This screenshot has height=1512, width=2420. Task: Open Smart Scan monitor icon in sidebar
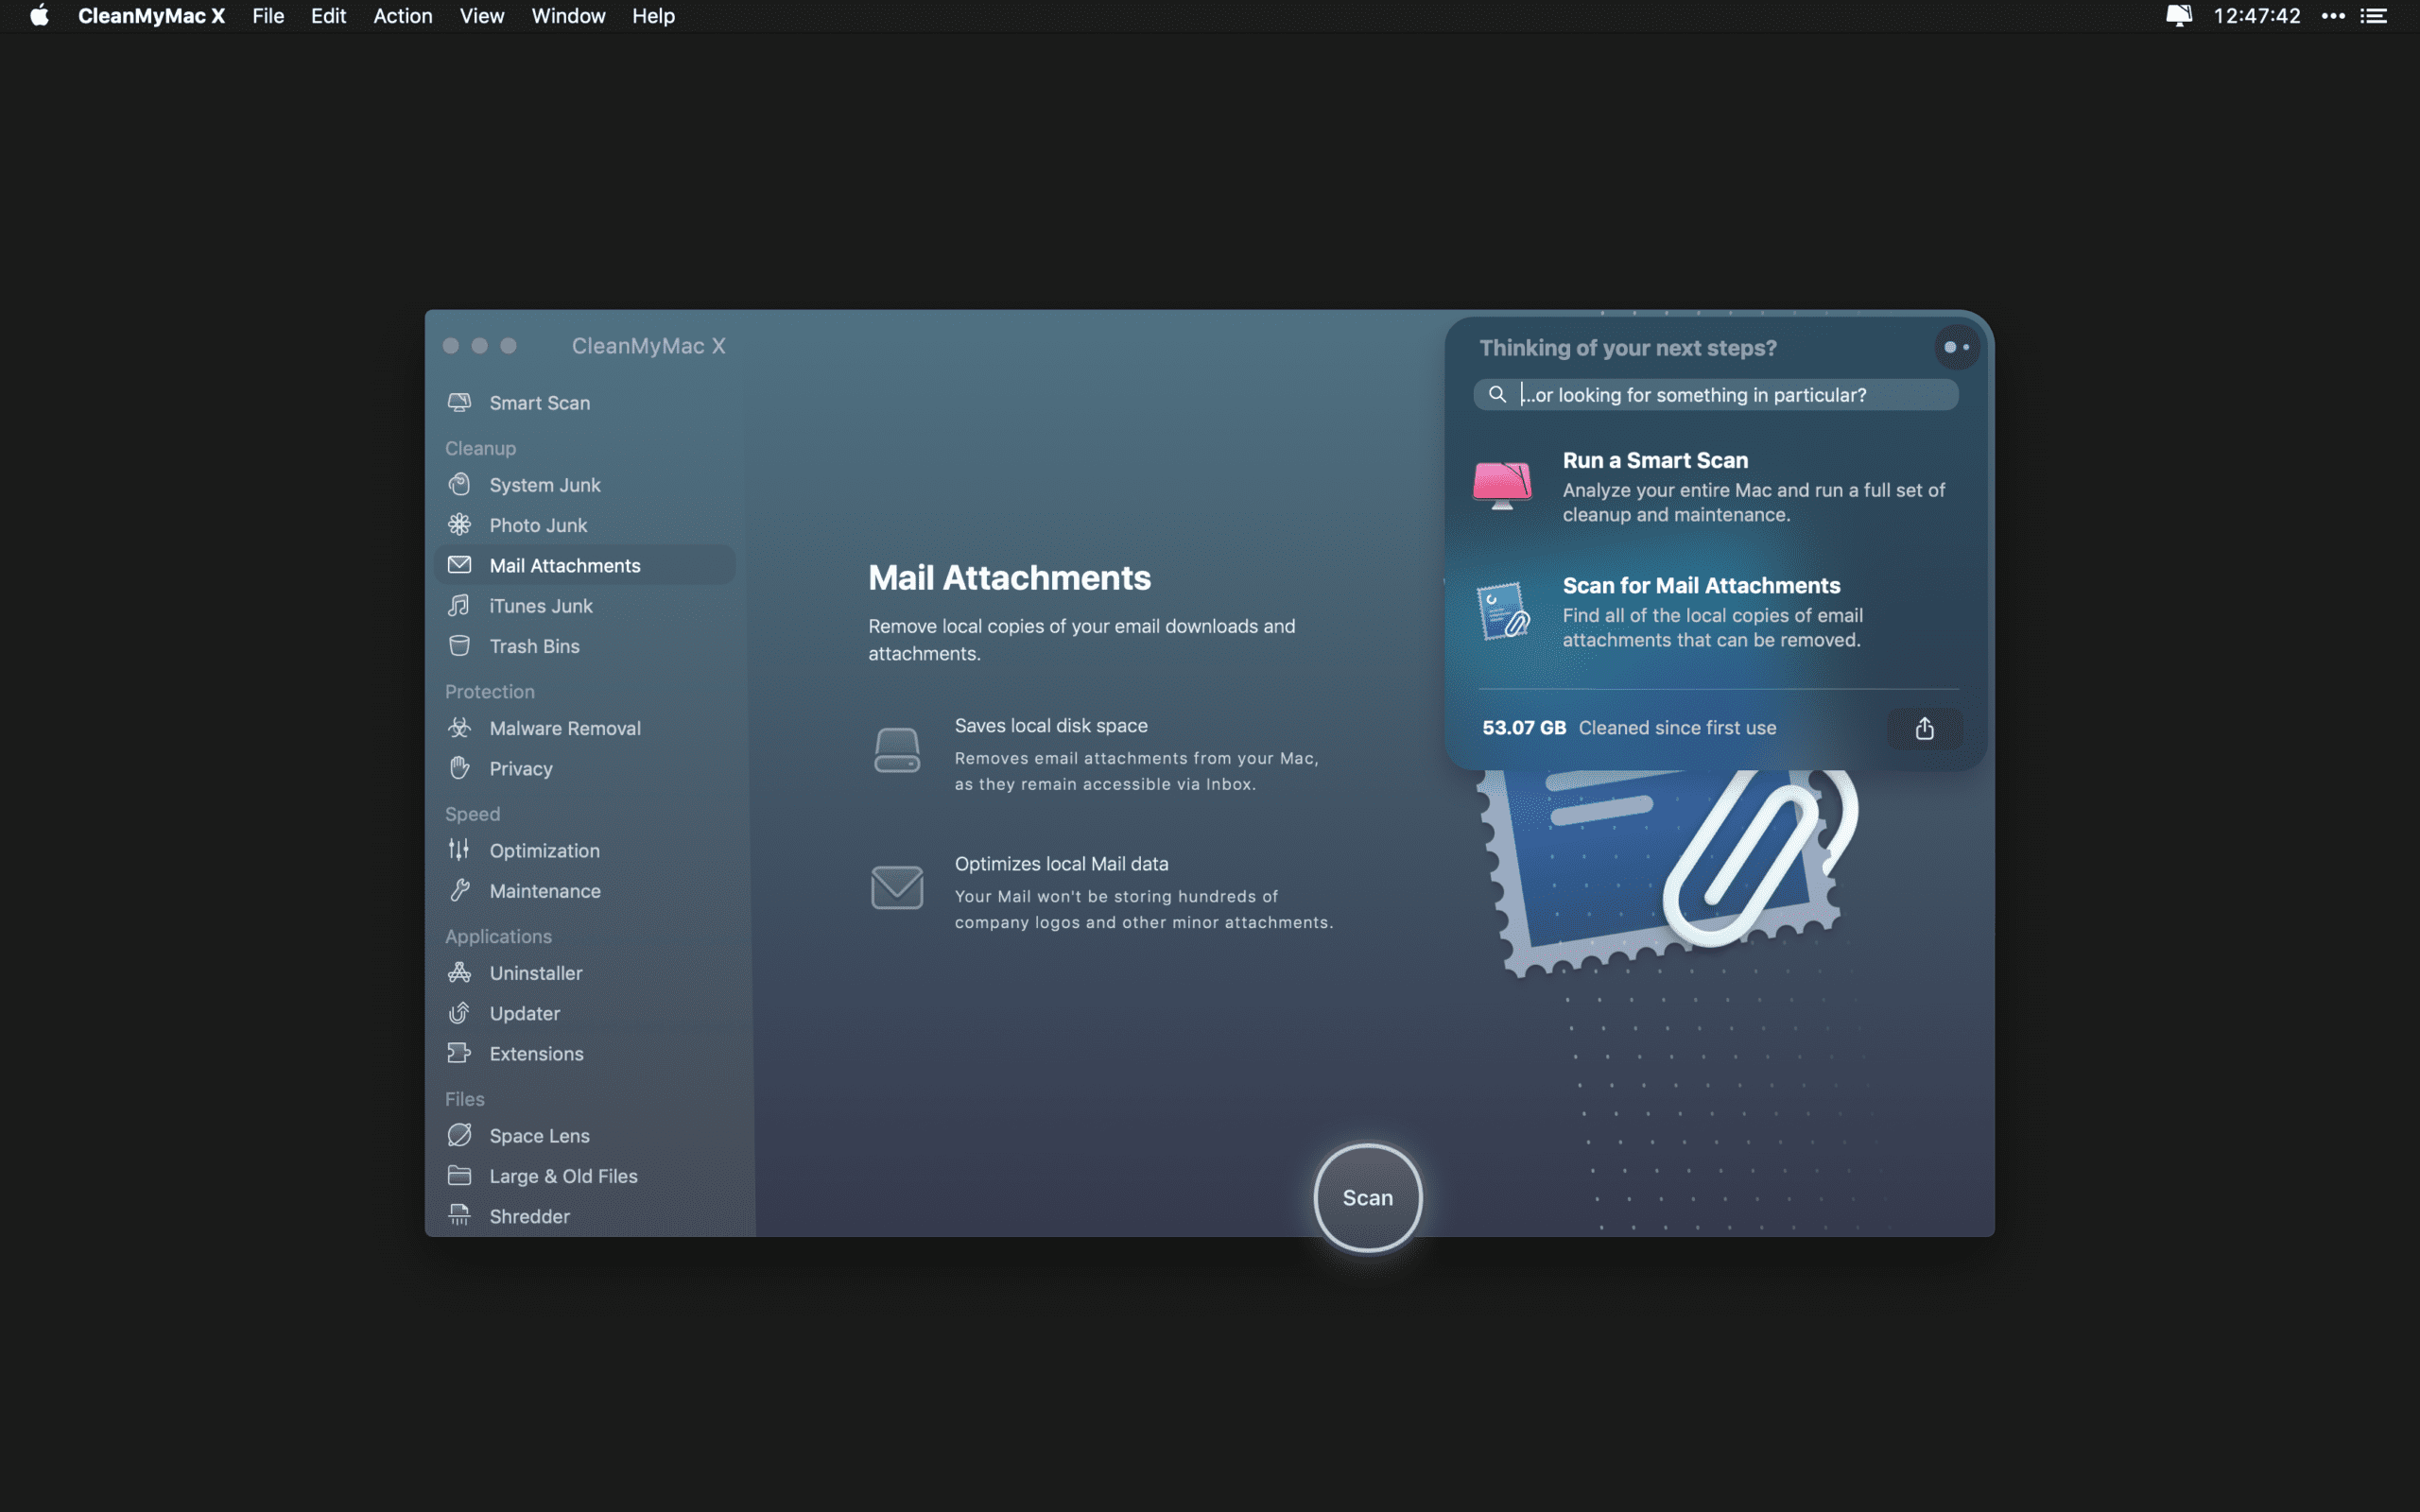459,402
